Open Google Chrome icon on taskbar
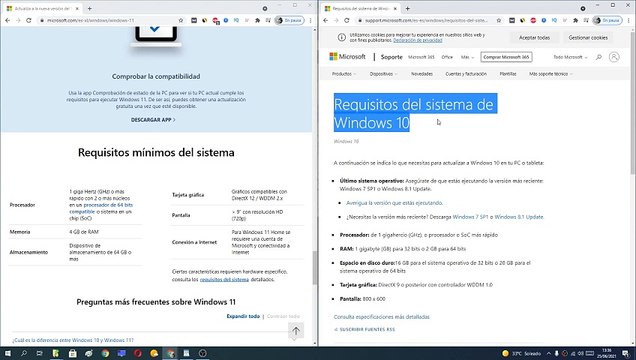 (x=105, y=354)
